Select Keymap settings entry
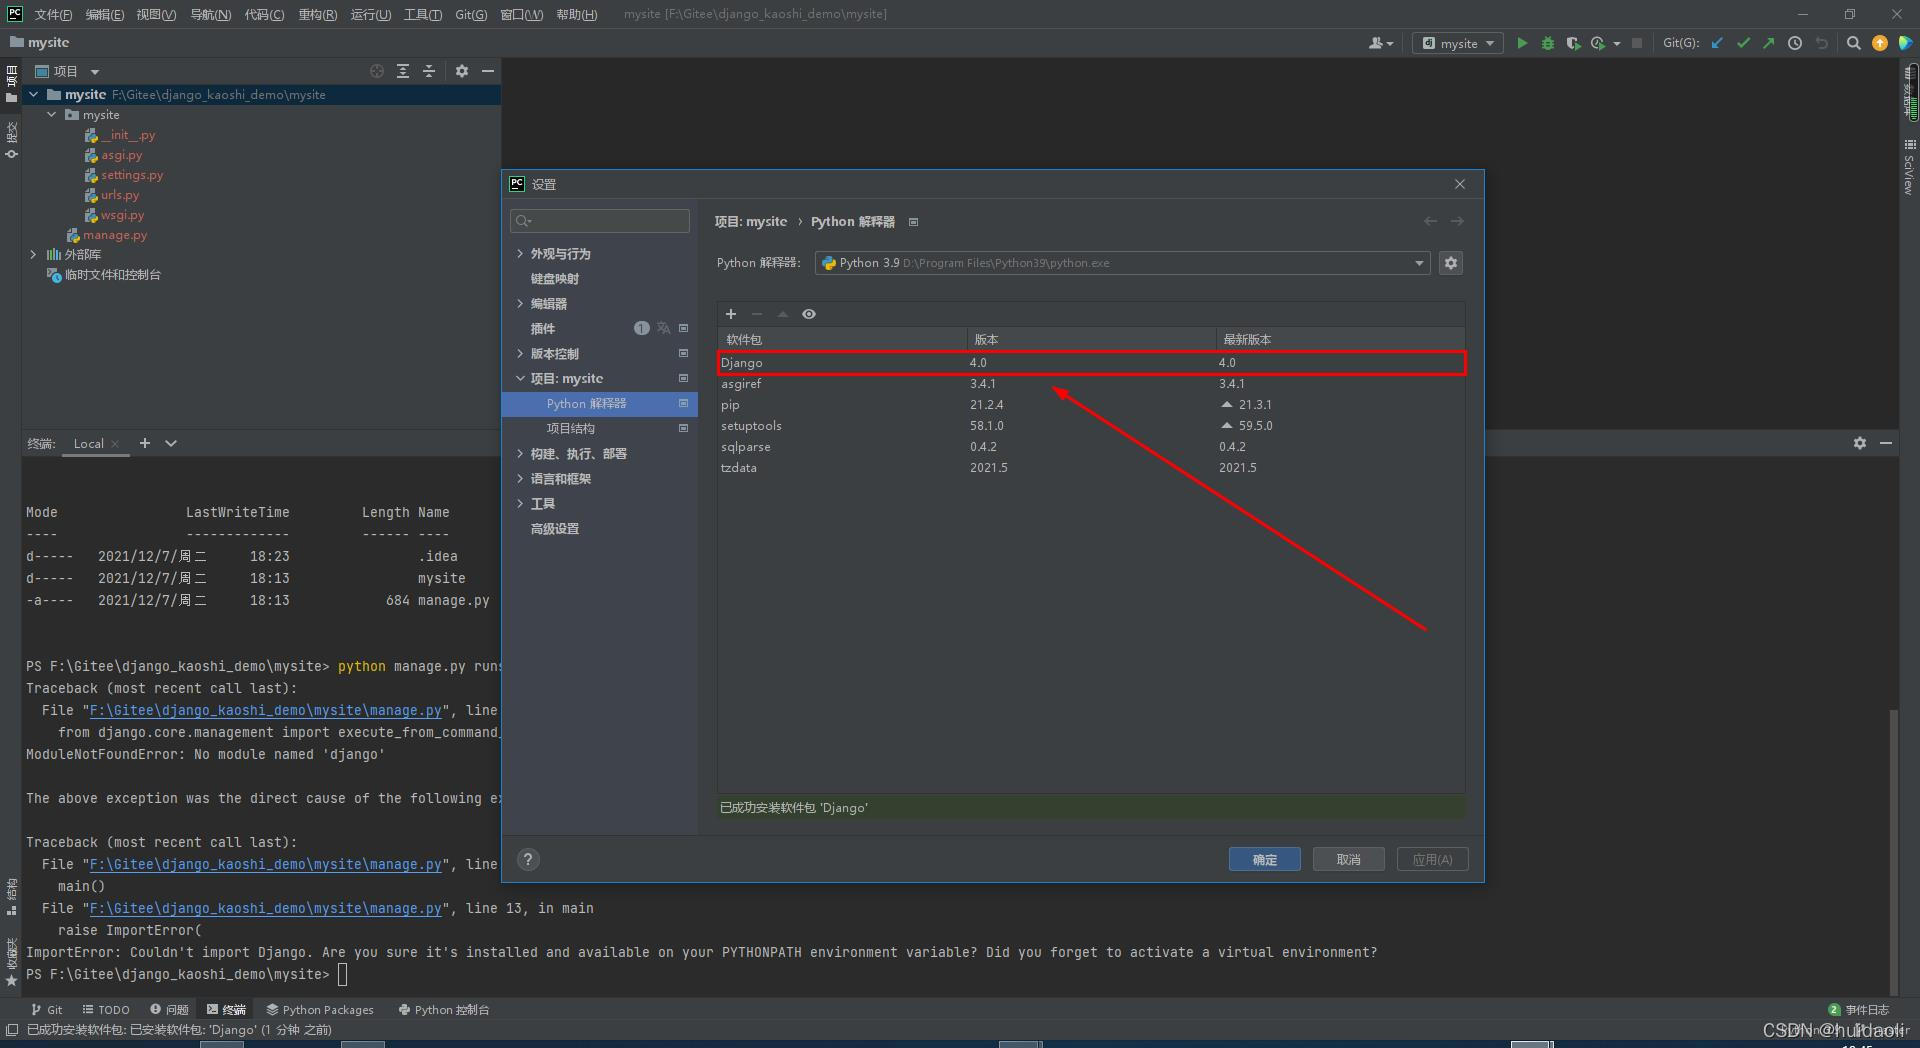 [x=554, y=279]
